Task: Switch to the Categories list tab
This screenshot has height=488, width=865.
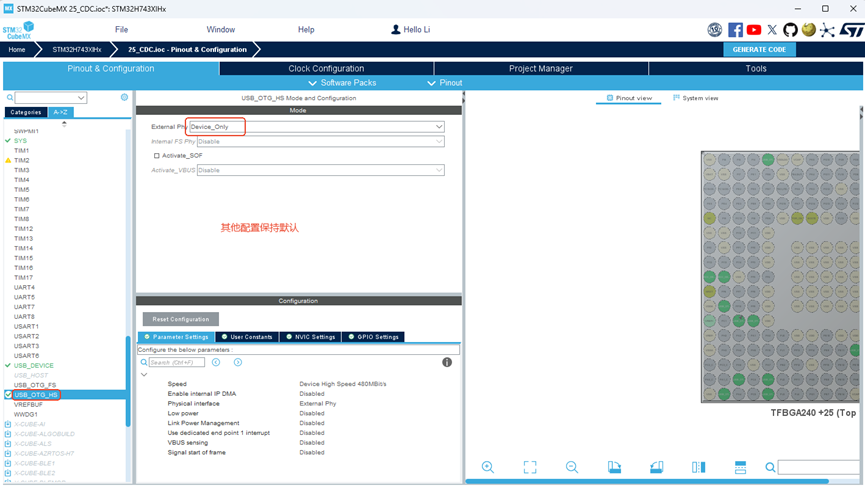Action: 26,112
